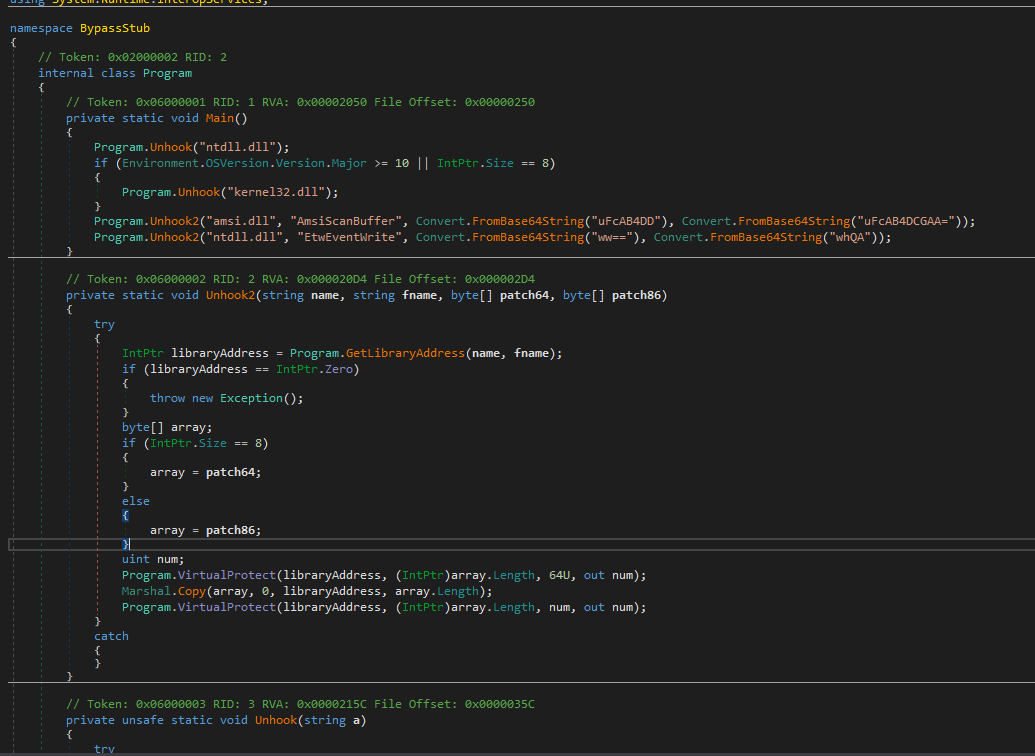Viewport: 1035px width, 756px height.
Task: Select Program in the internal class declaration
Action: [x=167, y=73]
